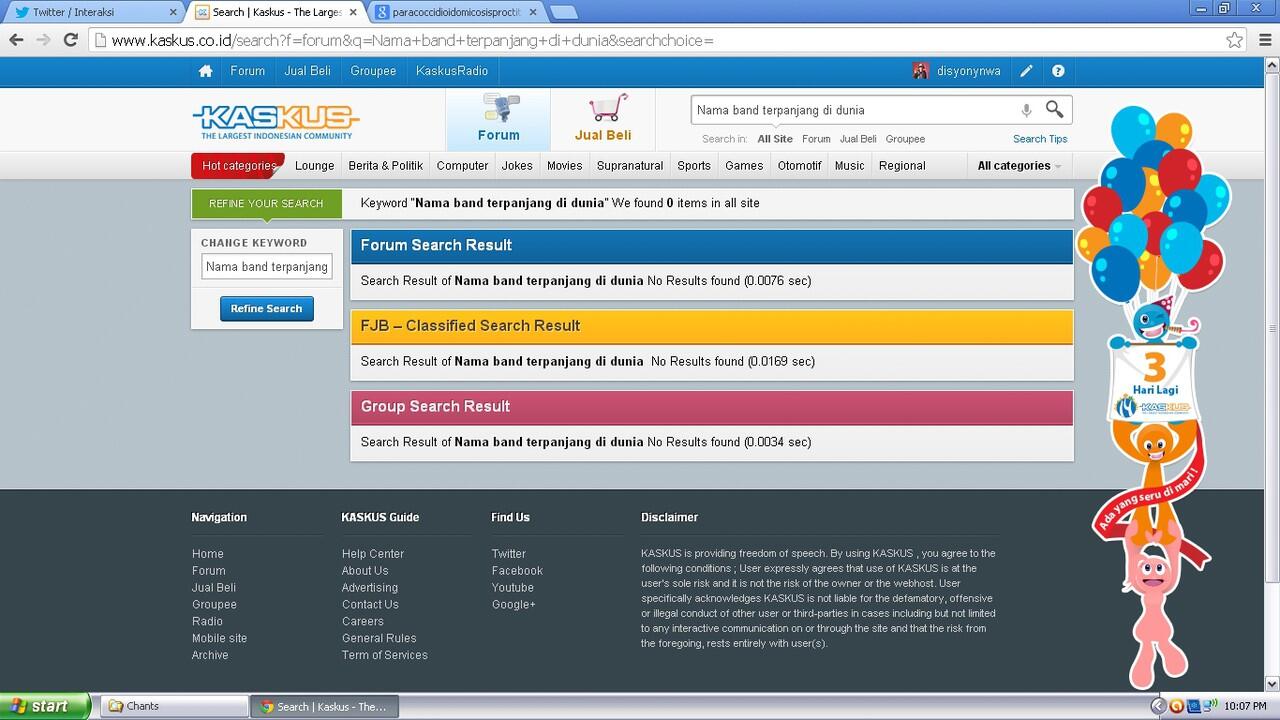Click the Hot categories button
Screen dimensions: 1280x720
click(238, 166)
